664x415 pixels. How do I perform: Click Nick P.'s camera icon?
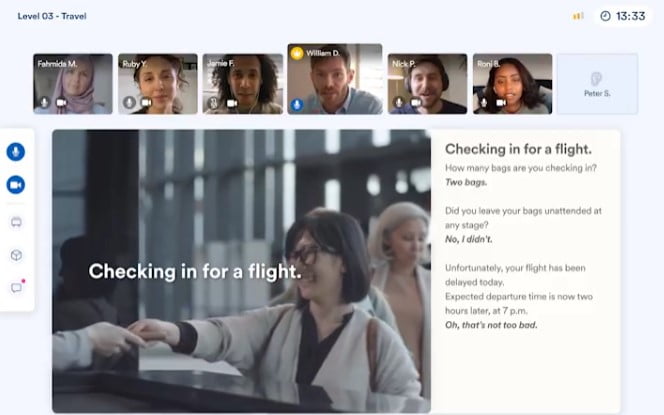click(415, 102)
